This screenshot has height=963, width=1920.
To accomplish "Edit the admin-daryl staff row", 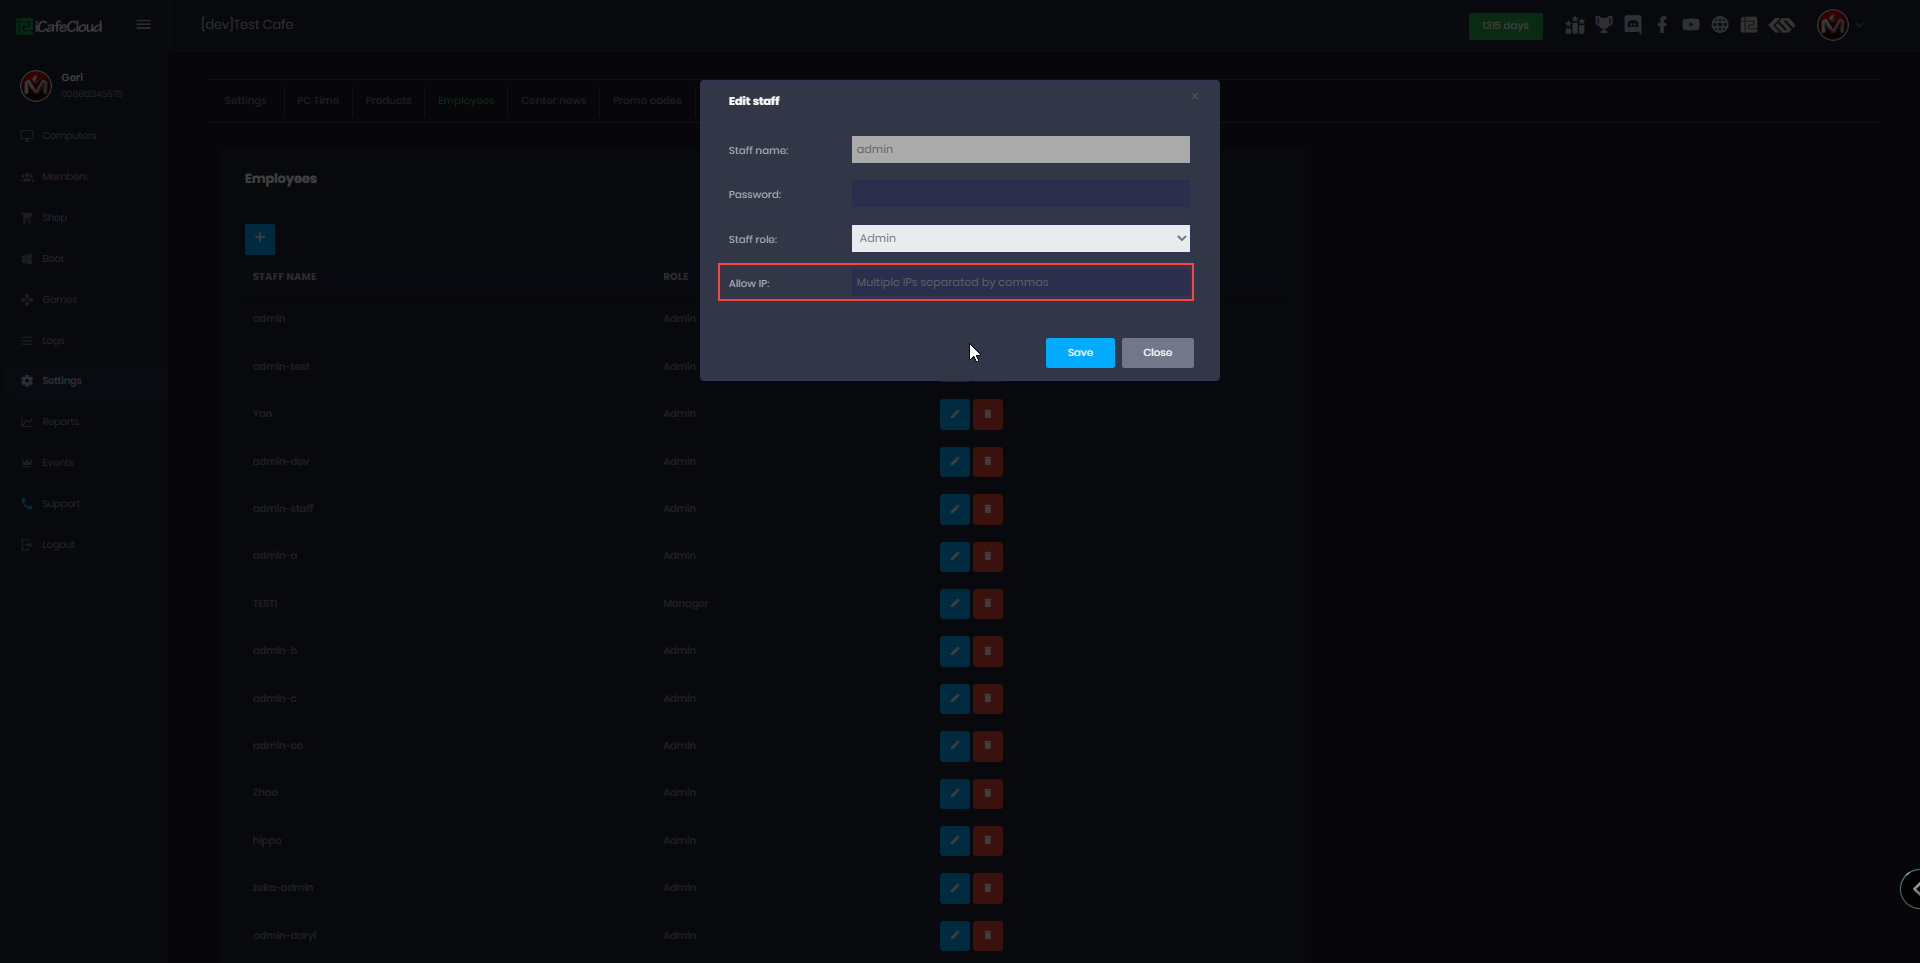I will [955, 936].
